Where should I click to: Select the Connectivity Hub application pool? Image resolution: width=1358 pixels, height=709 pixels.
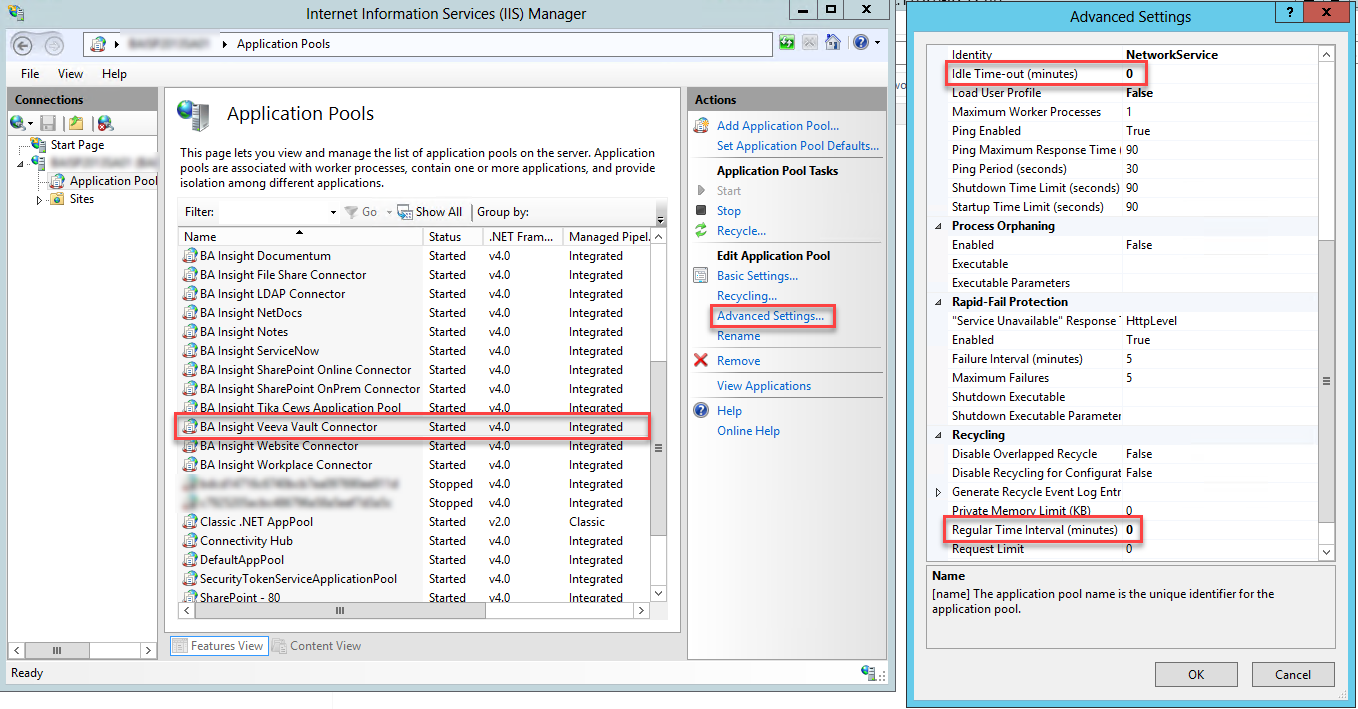246,541
